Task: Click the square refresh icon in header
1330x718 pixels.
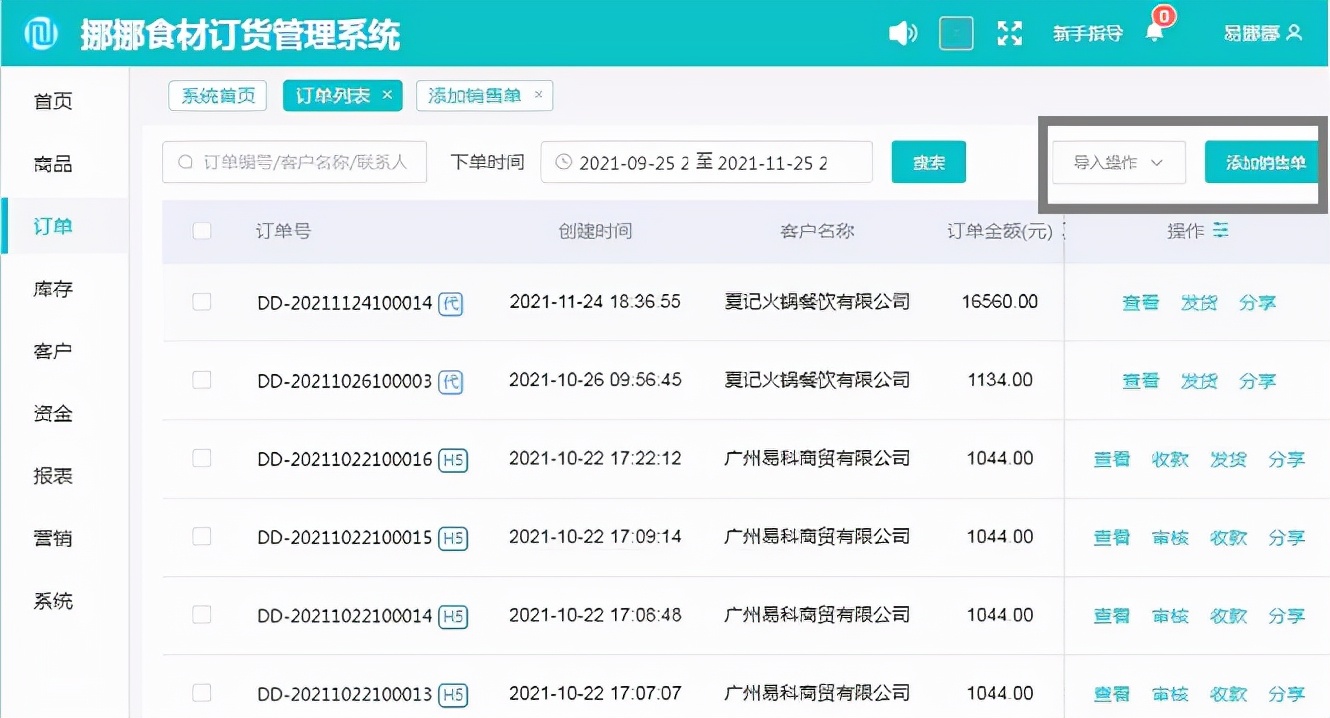Action: coord(956,32)
